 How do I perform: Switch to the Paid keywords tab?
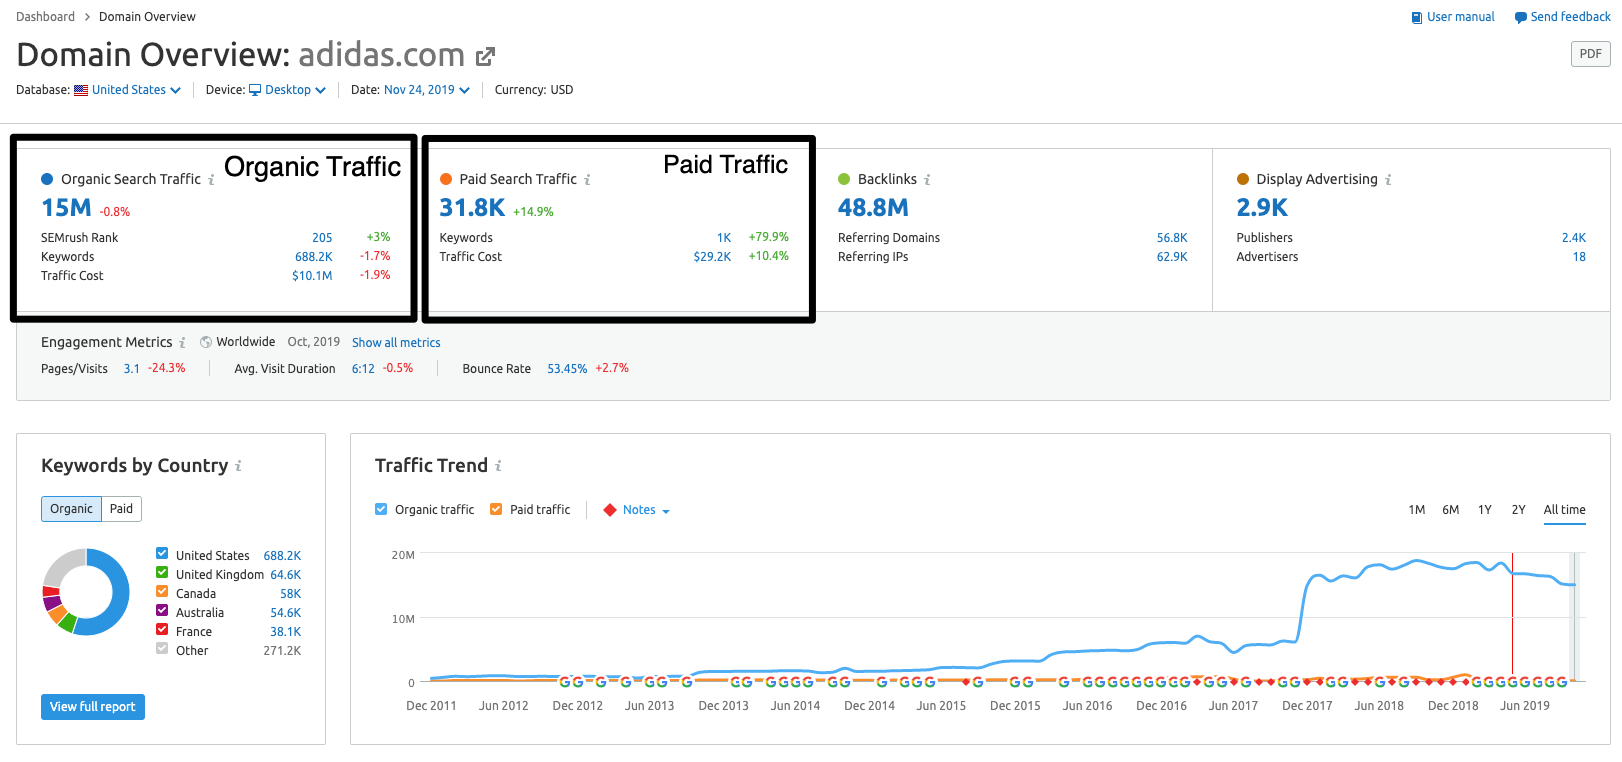121,509
